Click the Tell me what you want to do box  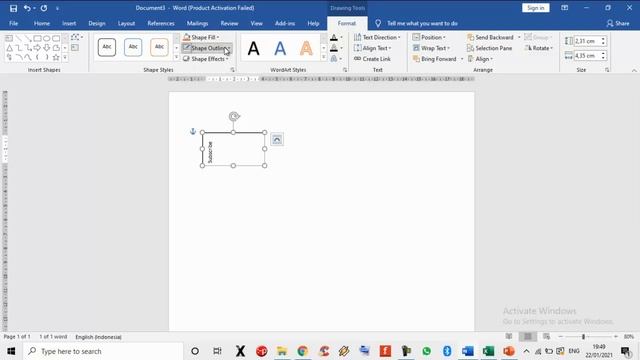422,24
